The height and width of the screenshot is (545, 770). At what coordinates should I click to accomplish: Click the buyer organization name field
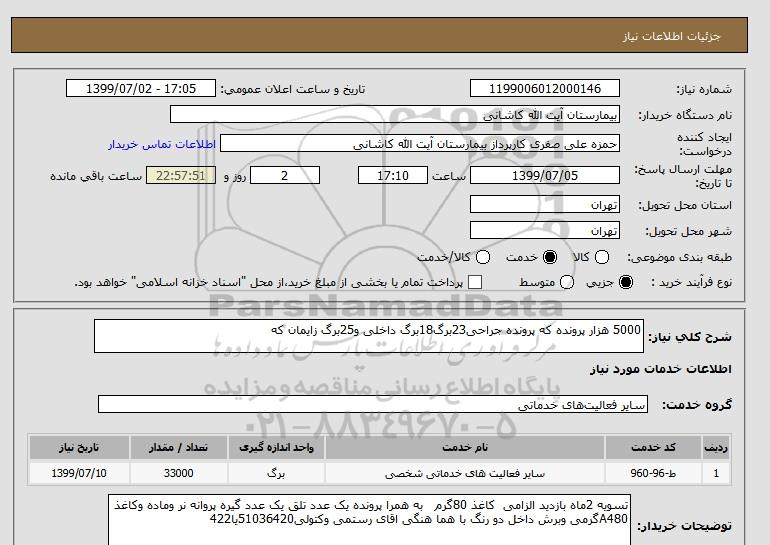[395, 115]
